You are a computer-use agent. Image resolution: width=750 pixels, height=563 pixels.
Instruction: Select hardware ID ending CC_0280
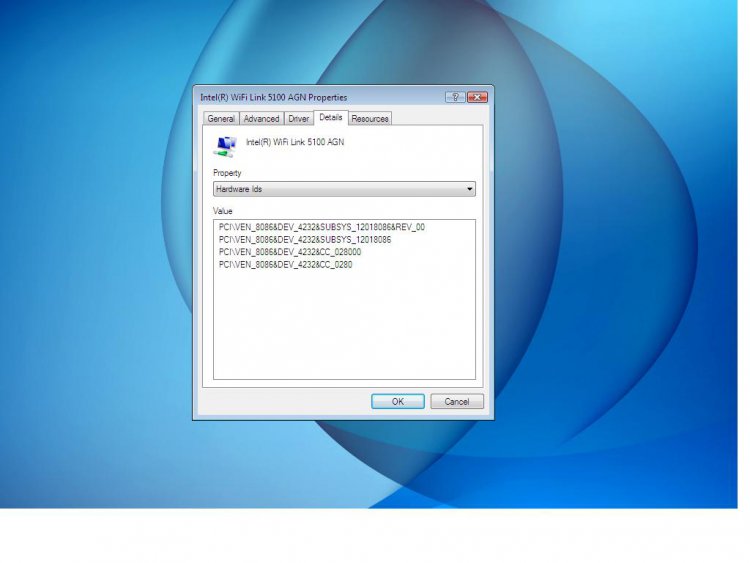click(286, 265)
